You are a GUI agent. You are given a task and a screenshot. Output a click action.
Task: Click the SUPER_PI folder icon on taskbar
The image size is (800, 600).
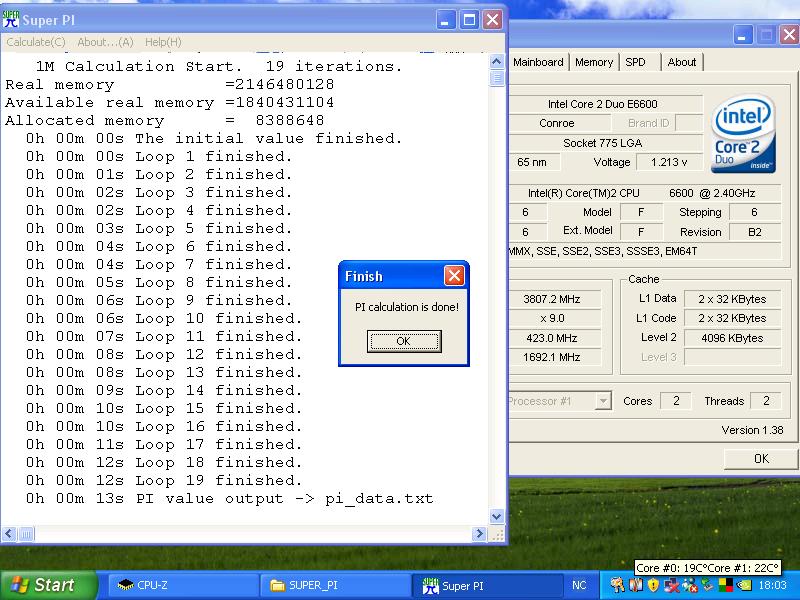pyautogui.click(x=278, y=585)
